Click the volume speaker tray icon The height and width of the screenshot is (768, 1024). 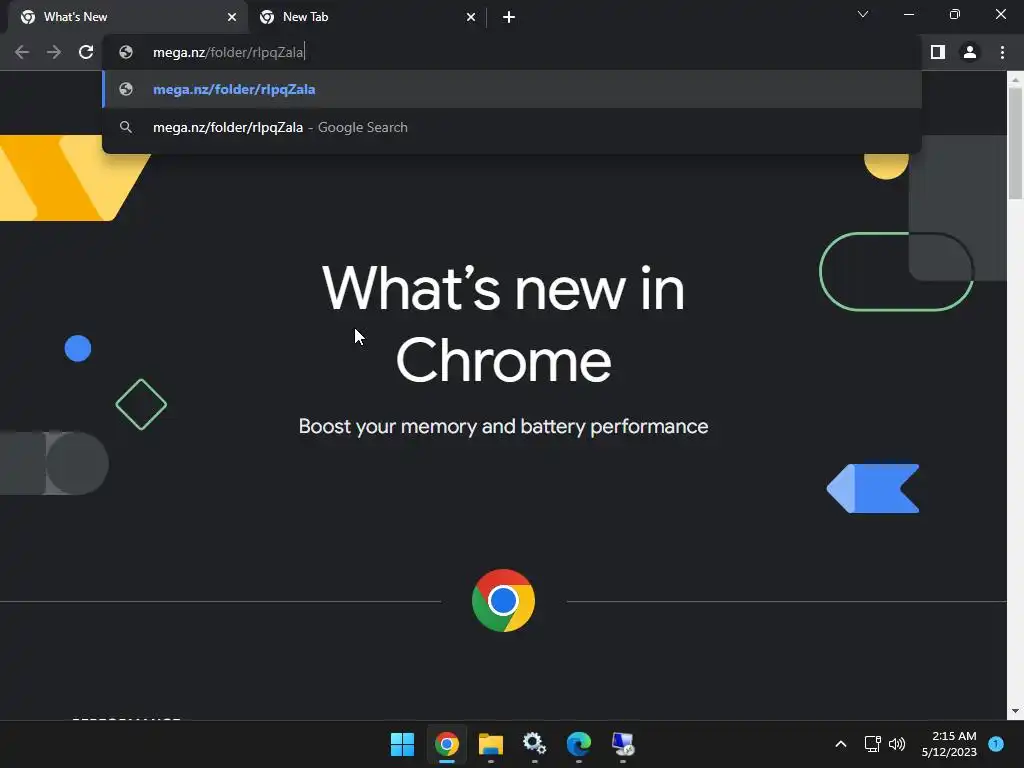(x=897, y=744)
